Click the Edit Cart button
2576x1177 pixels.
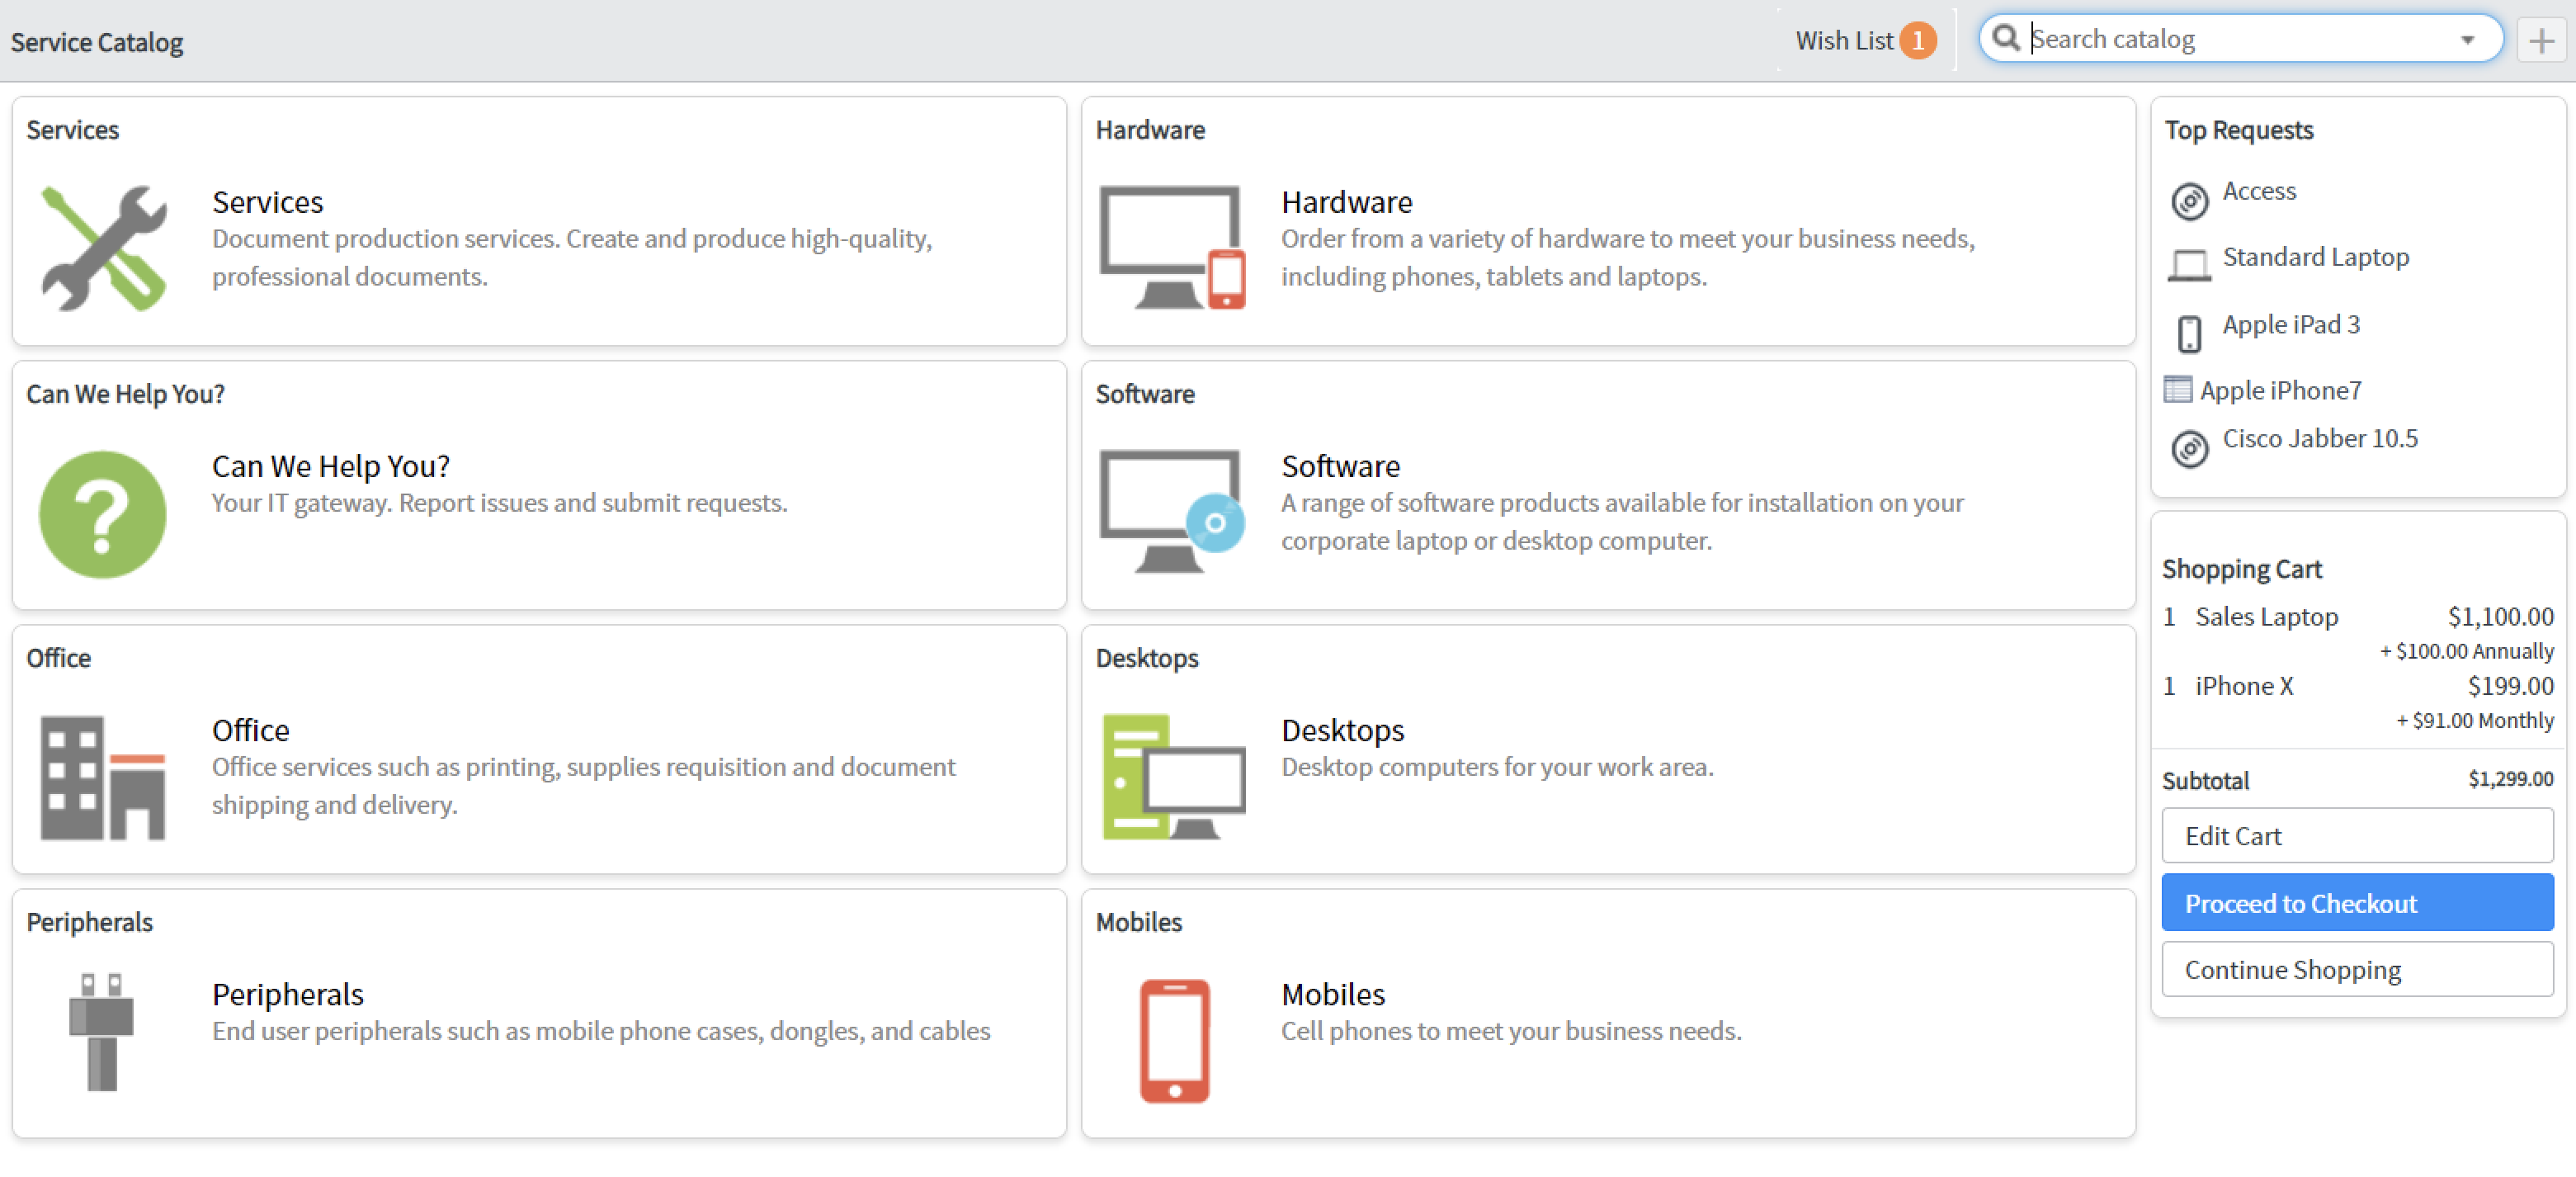pos(2356,835)
